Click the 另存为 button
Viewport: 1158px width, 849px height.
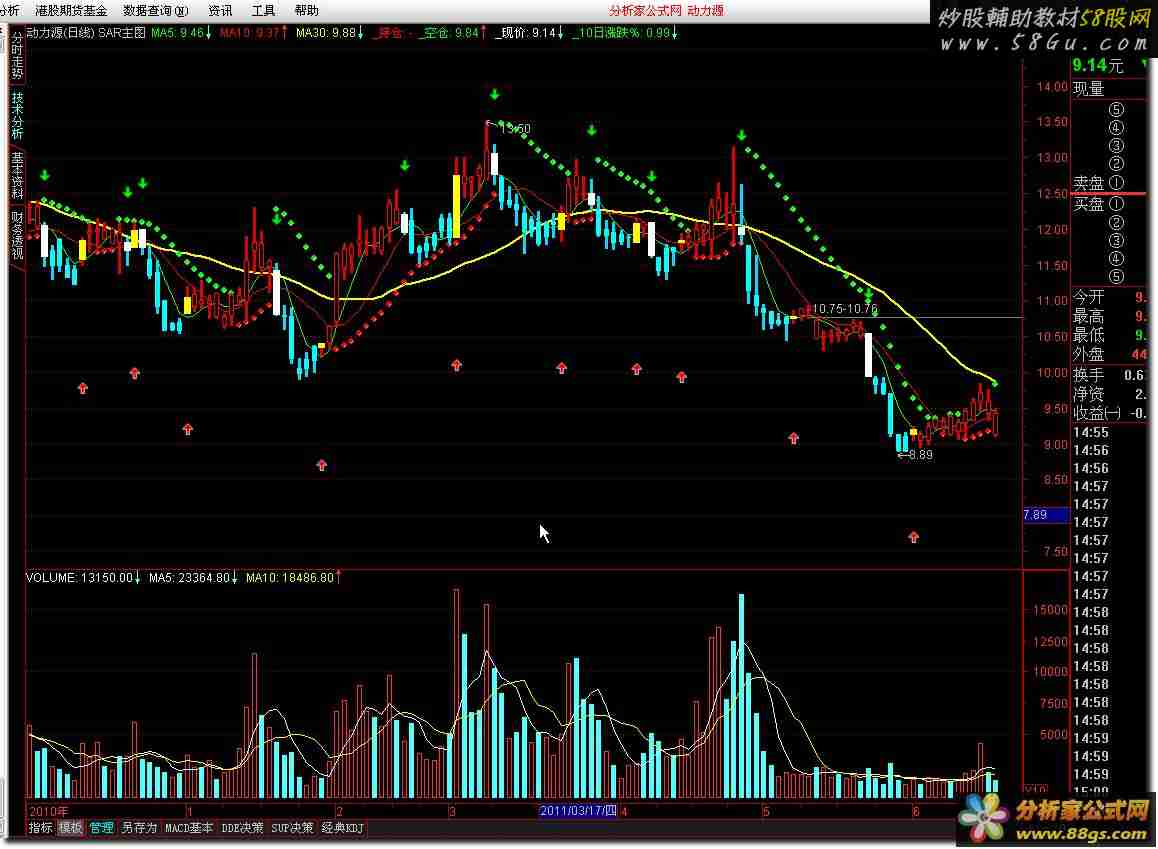(139, 828)
